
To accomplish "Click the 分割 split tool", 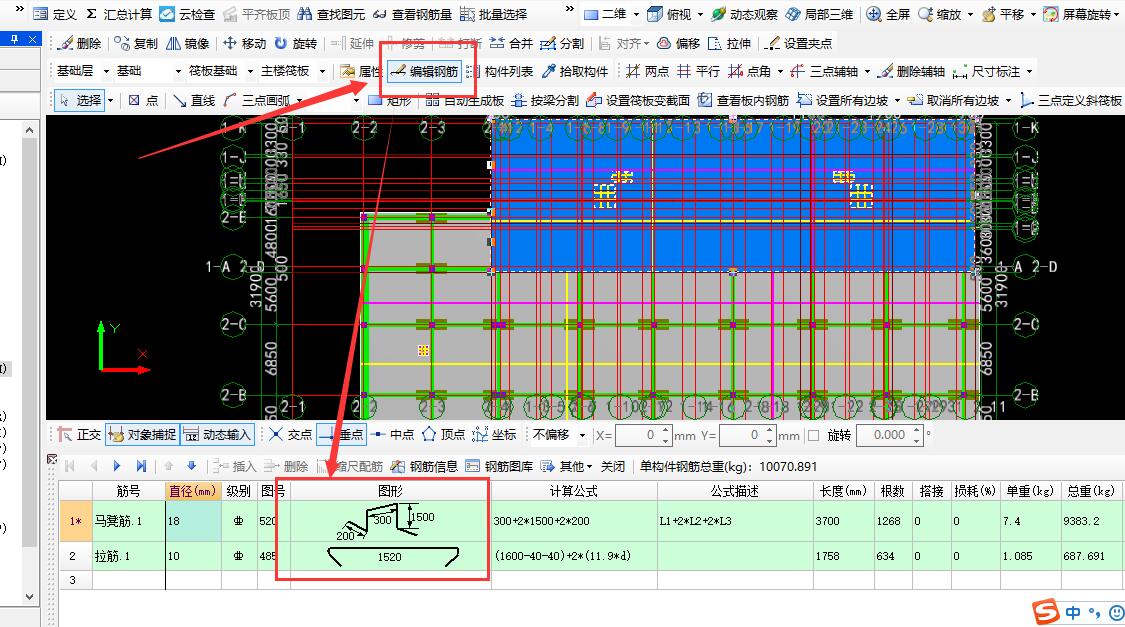I will (562, 43).
